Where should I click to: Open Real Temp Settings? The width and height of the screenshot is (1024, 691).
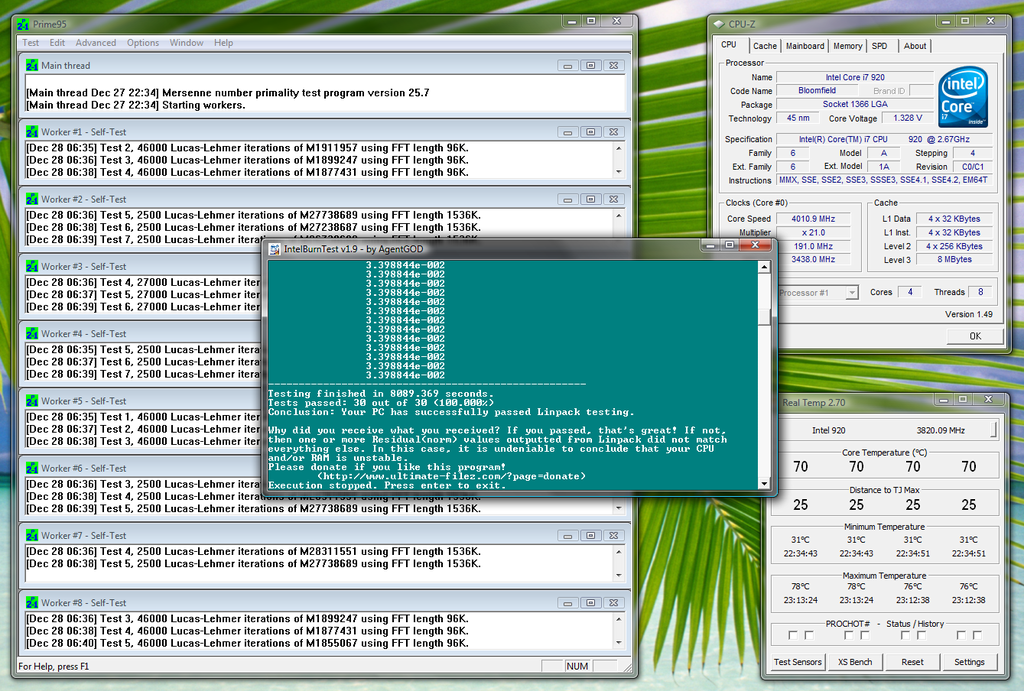969,662
